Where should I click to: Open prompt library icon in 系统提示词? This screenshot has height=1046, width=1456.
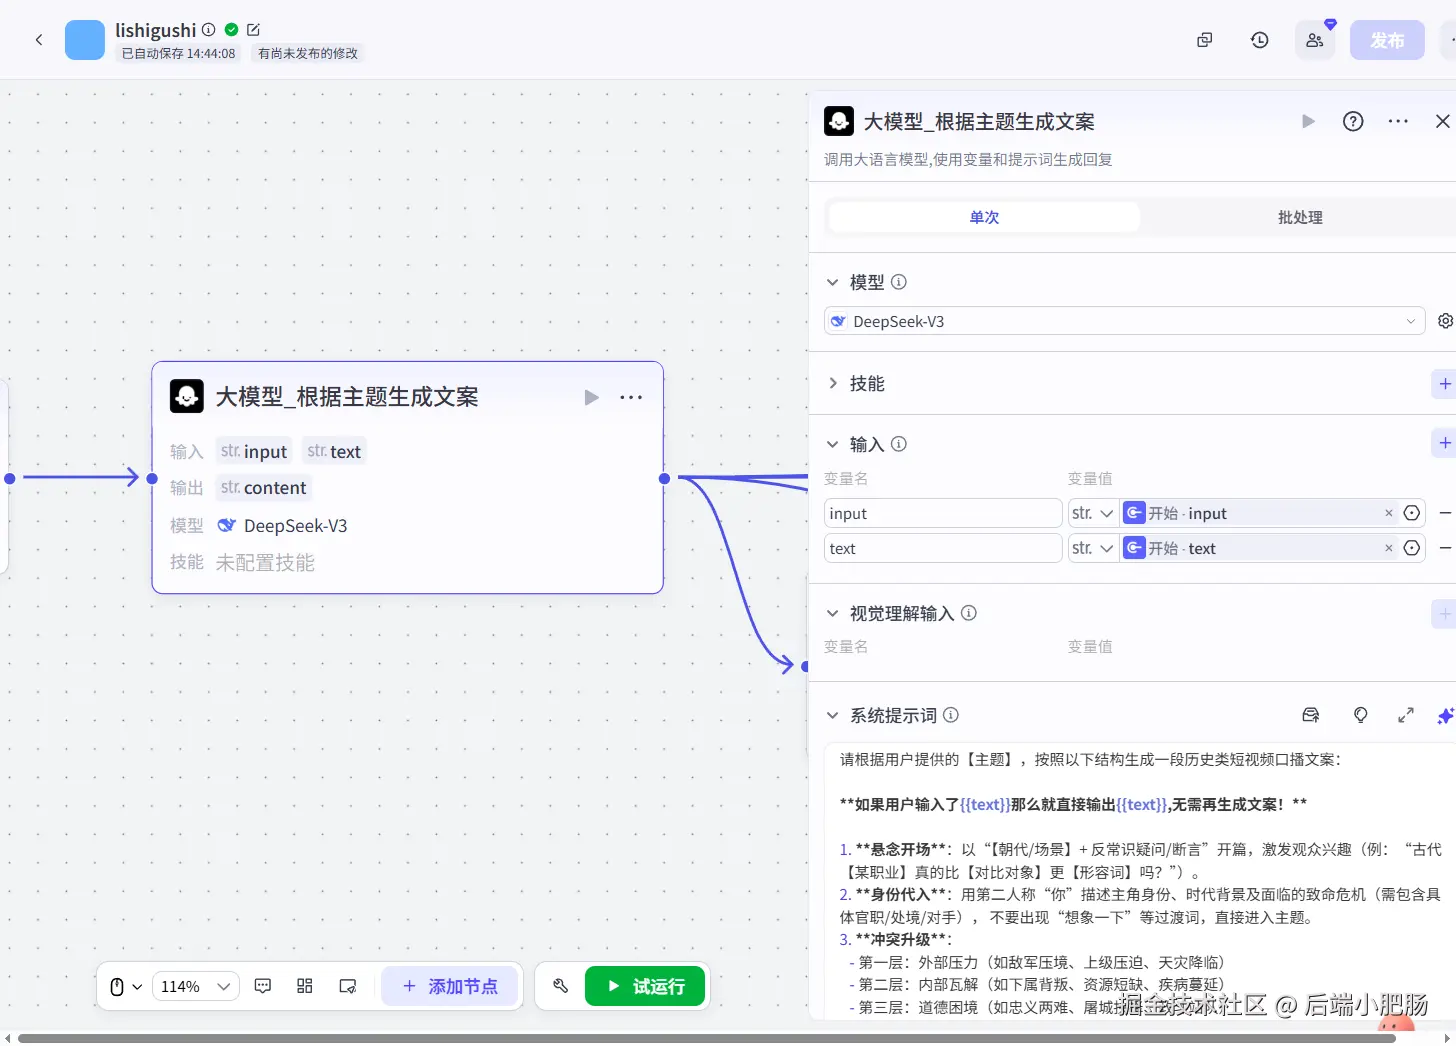pyautogui.click(x=1311, y=715)
